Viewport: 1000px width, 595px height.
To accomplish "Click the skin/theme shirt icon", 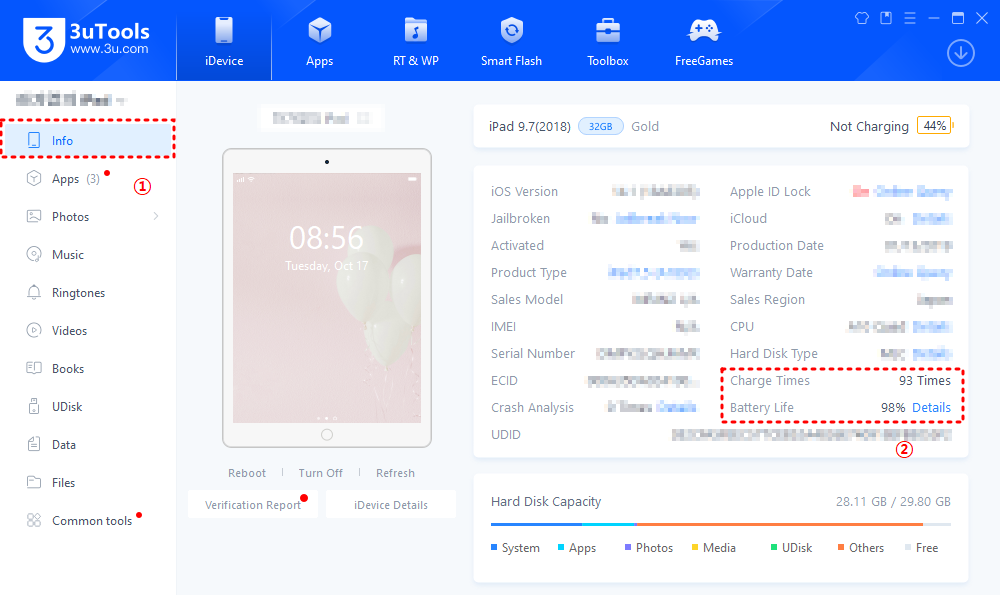I will [862, 18].
